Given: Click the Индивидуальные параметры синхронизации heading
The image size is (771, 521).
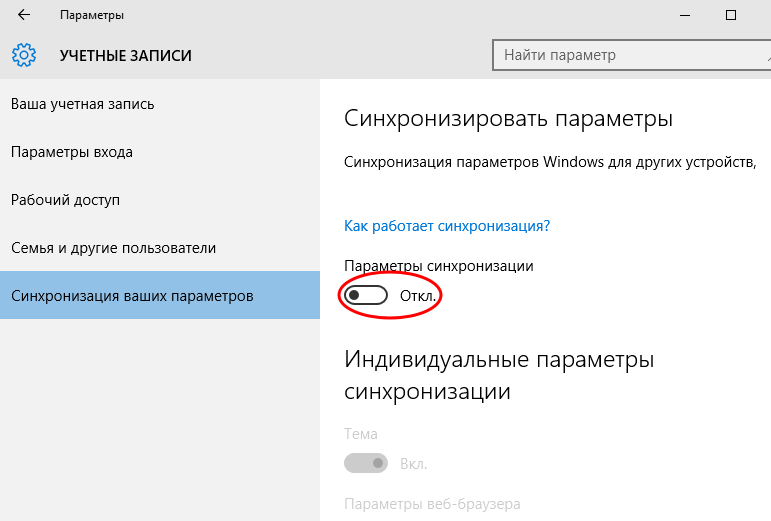Looking at the screenshot, I should click(x=499, y=375).
